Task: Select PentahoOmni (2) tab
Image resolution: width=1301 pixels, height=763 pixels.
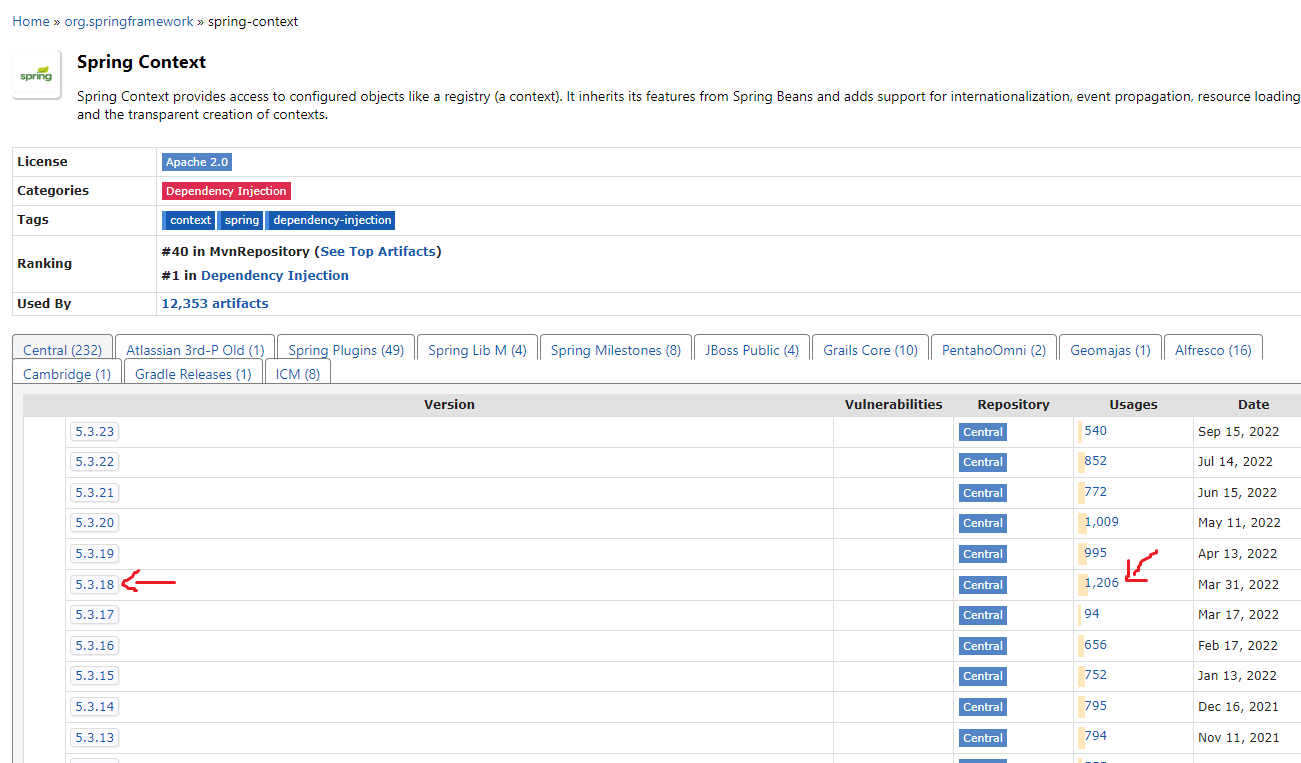Action: point(993,350)
